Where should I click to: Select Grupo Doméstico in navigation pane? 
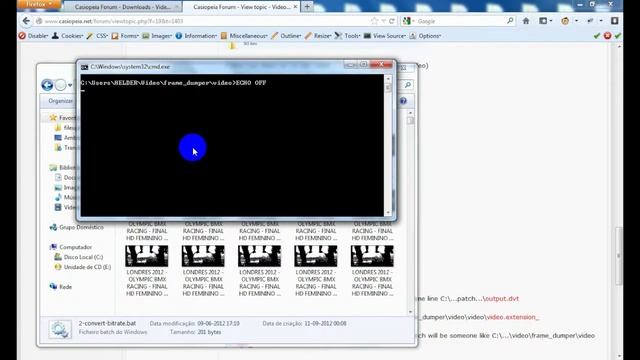pos(76,227)
